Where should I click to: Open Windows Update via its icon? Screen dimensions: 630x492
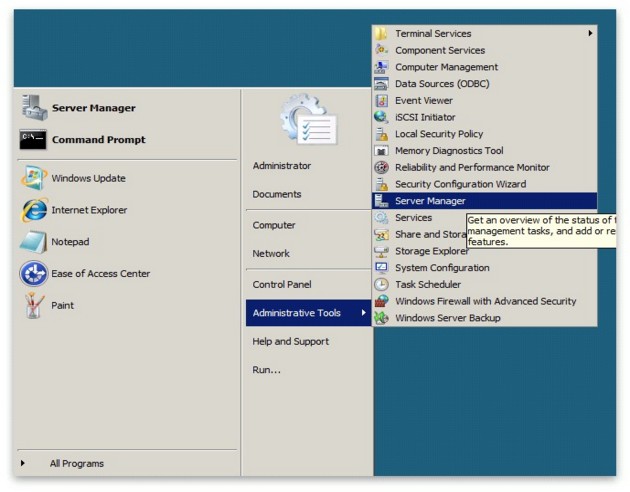point(34,178)
